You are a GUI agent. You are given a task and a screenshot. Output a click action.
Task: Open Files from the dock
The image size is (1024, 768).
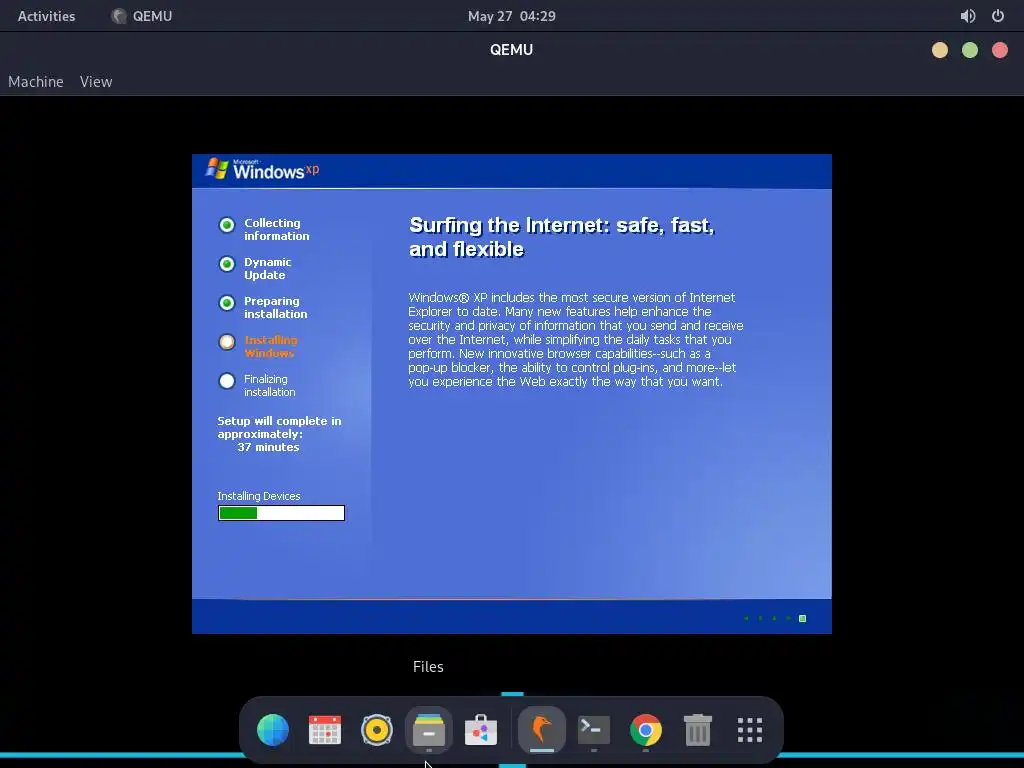click(x=428, y=729)
